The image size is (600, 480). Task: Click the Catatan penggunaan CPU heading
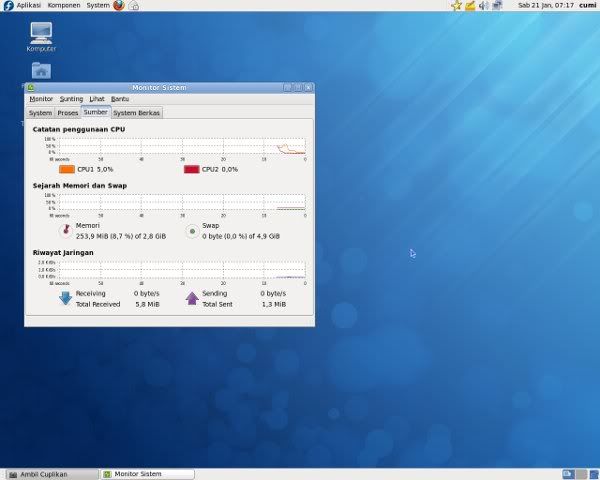coord(79,129)
